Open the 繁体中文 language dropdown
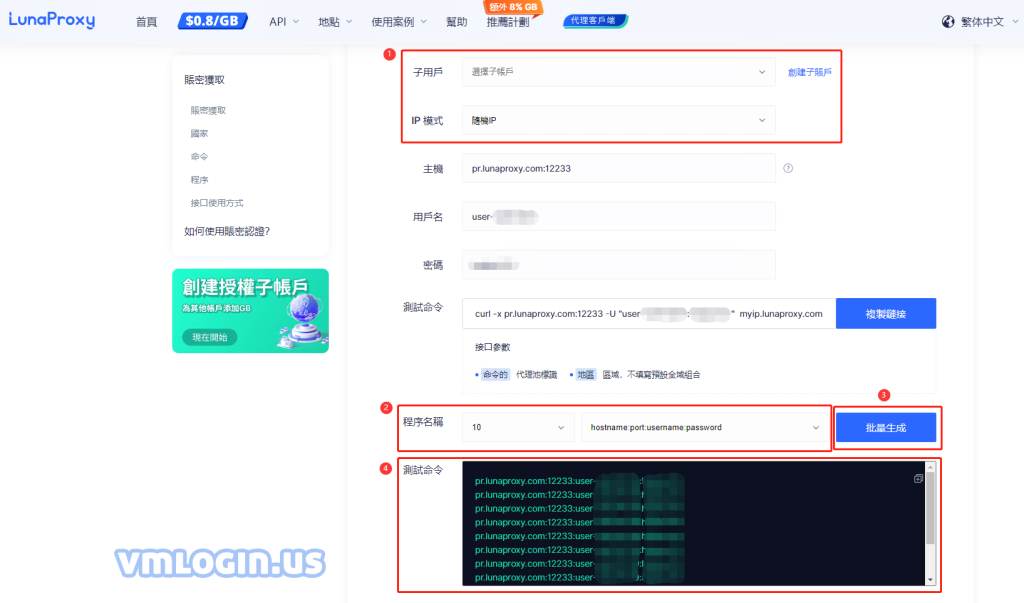The image size is (1024, 603). (x=989, y=22)
